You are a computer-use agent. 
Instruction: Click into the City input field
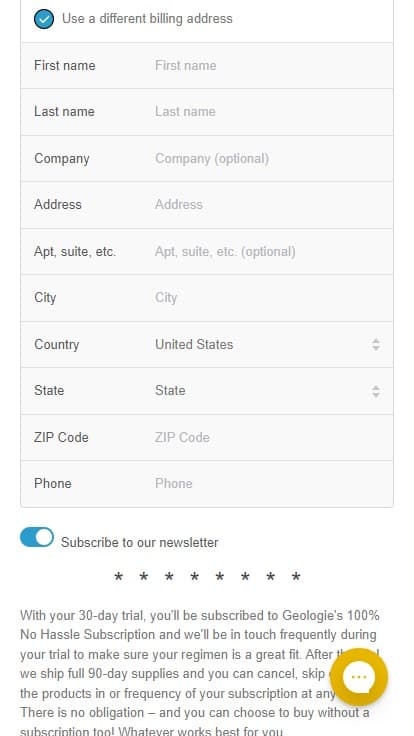pos(270,298)
